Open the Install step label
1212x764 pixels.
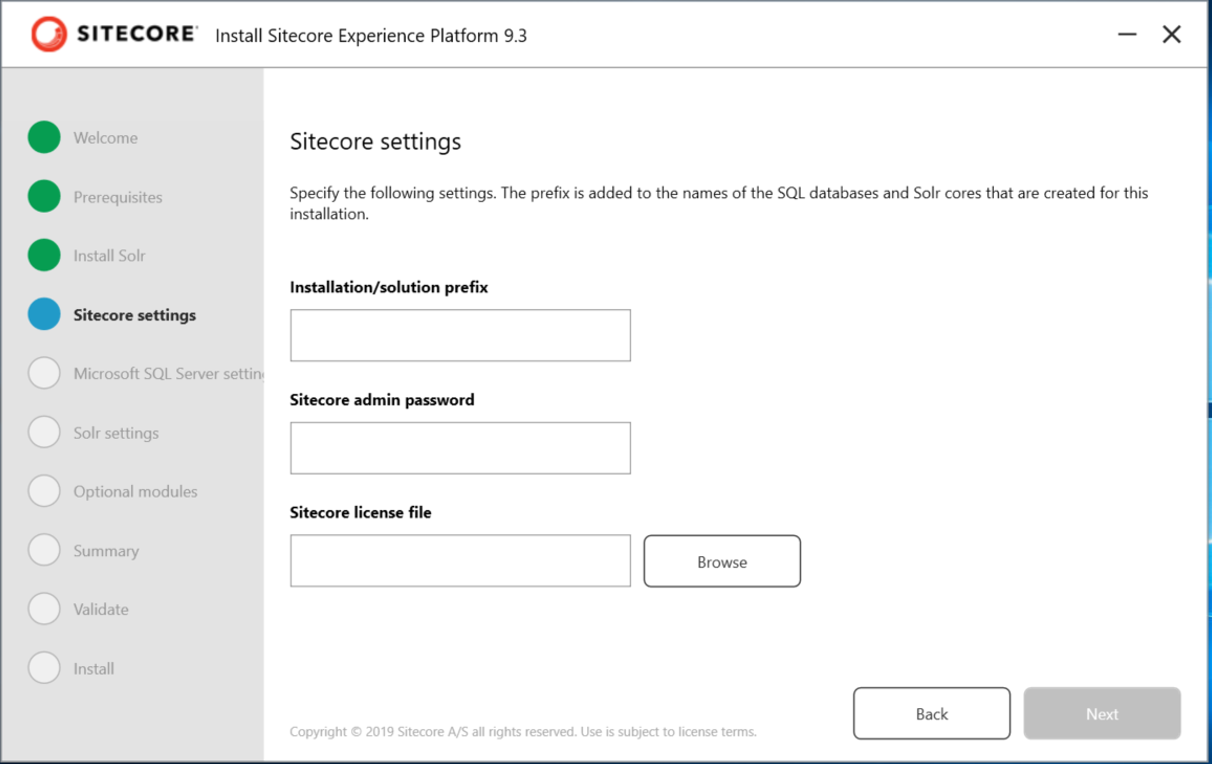pos(93,669)
